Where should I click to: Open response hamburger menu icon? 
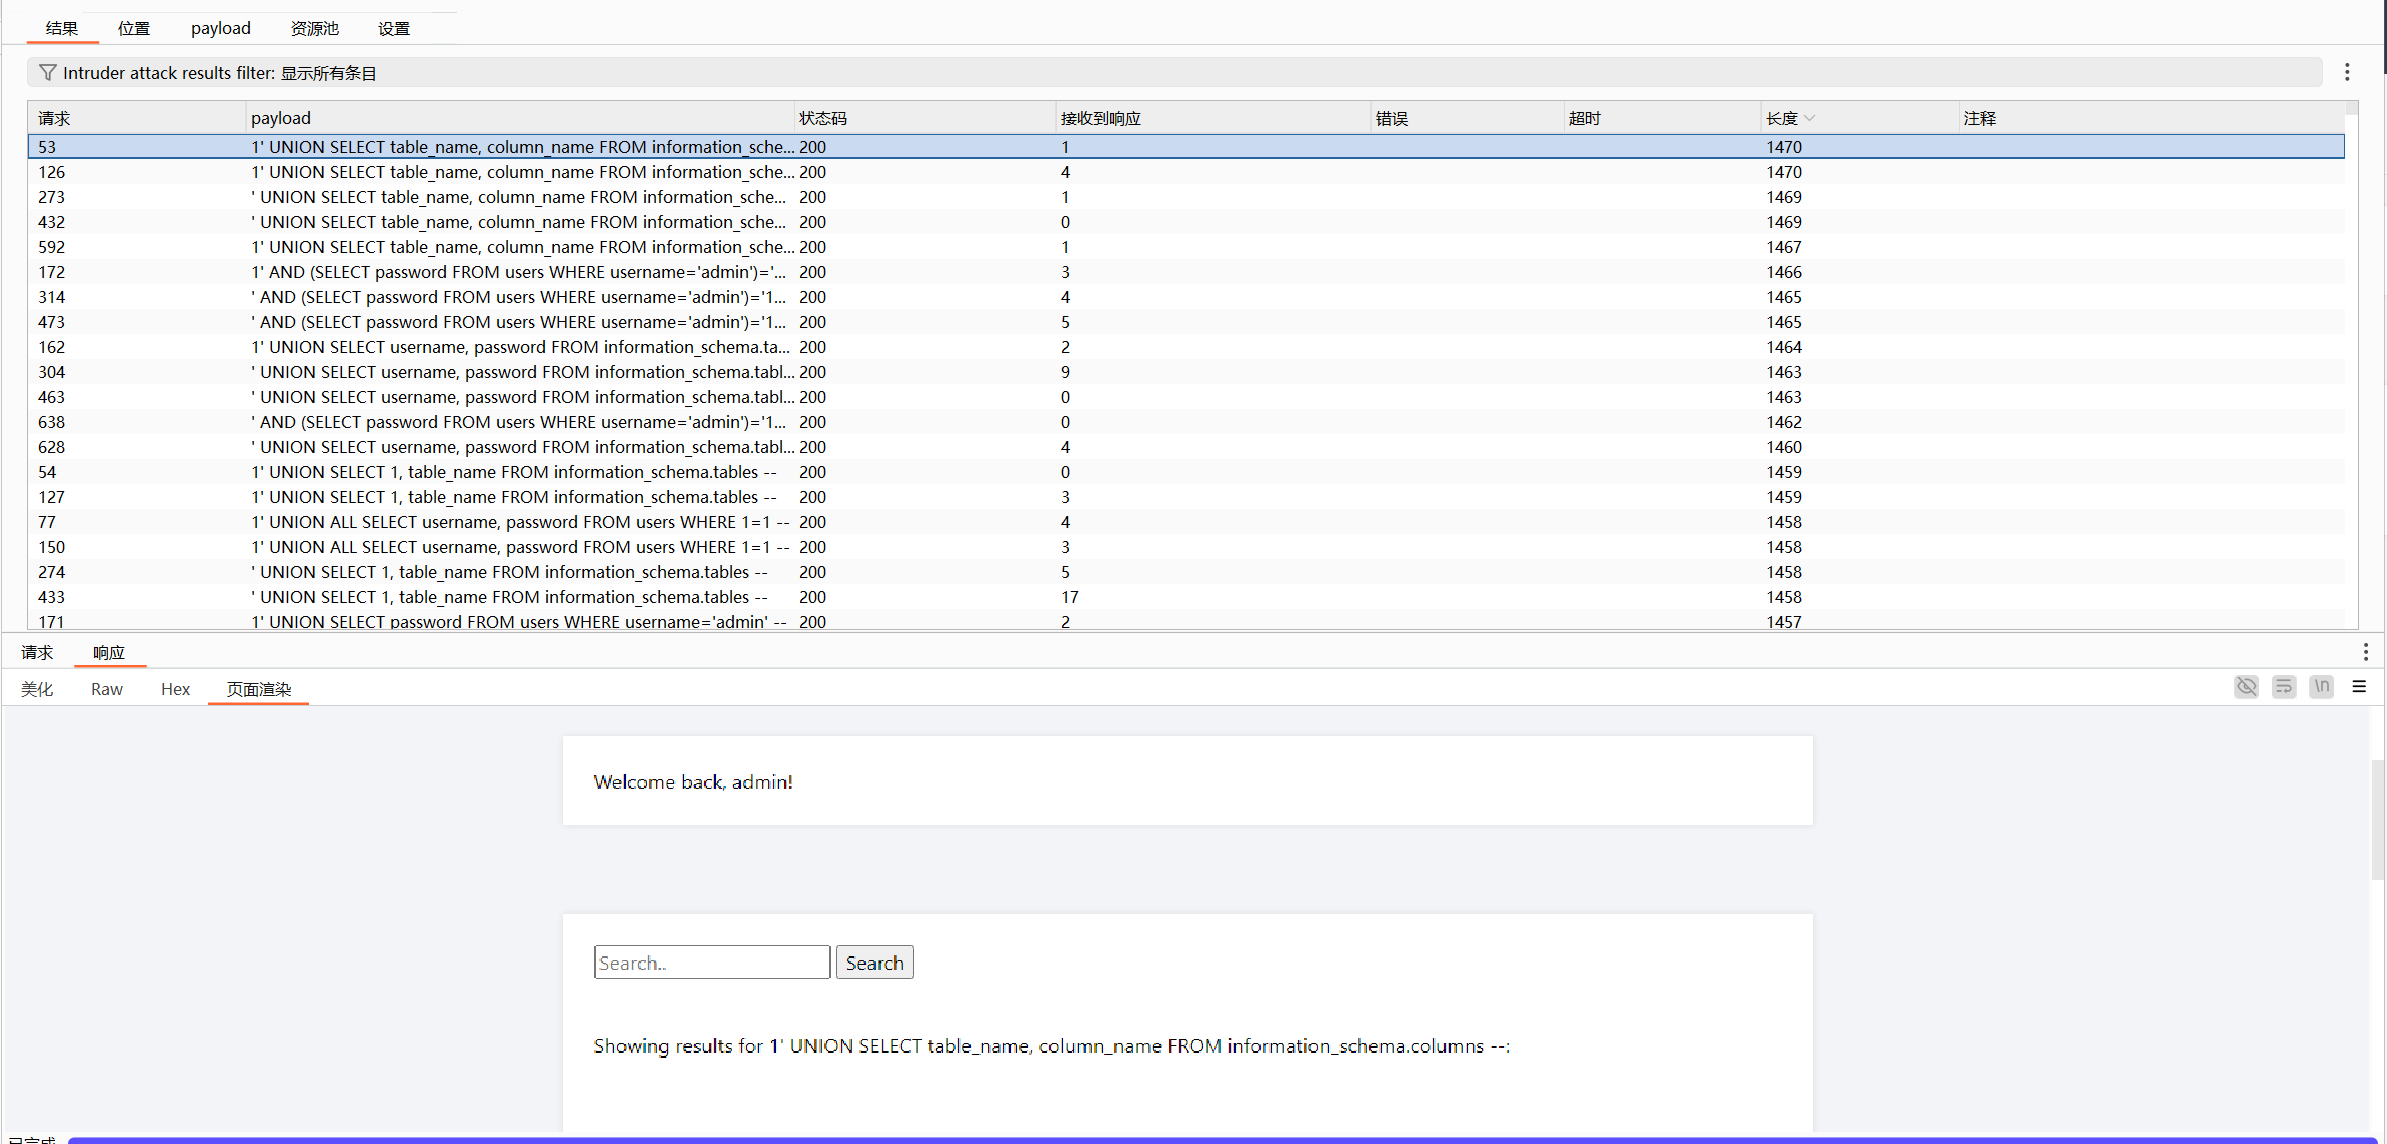(x=2359, y=687)
